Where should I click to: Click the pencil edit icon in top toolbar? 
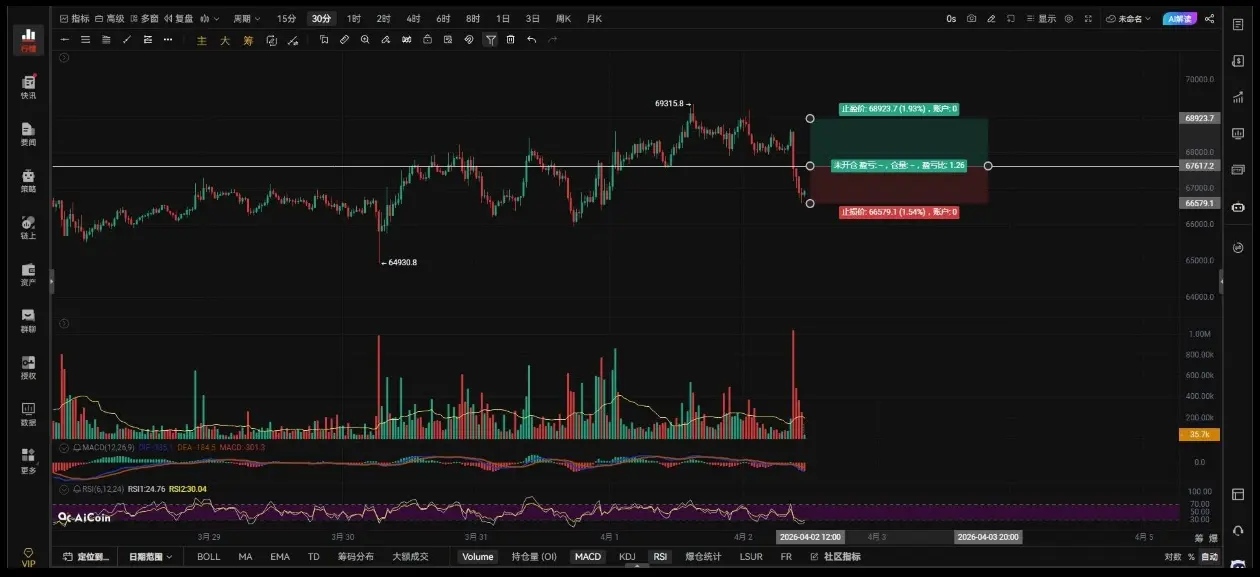pos(991,18)
